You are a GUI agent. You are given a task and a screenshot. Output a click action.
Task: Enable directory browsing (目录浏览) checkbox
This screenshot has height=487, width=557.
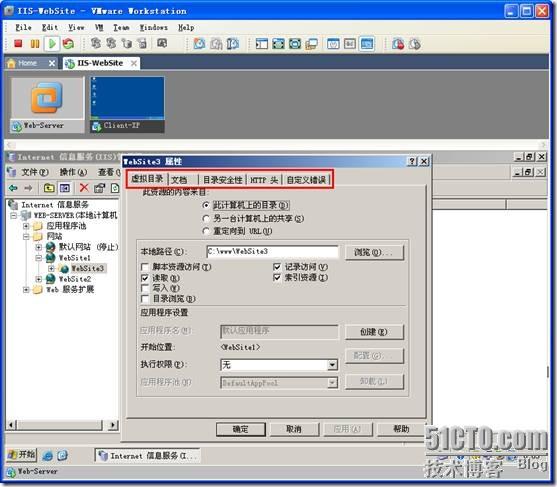pyautogui.click(x=145, y=299)
